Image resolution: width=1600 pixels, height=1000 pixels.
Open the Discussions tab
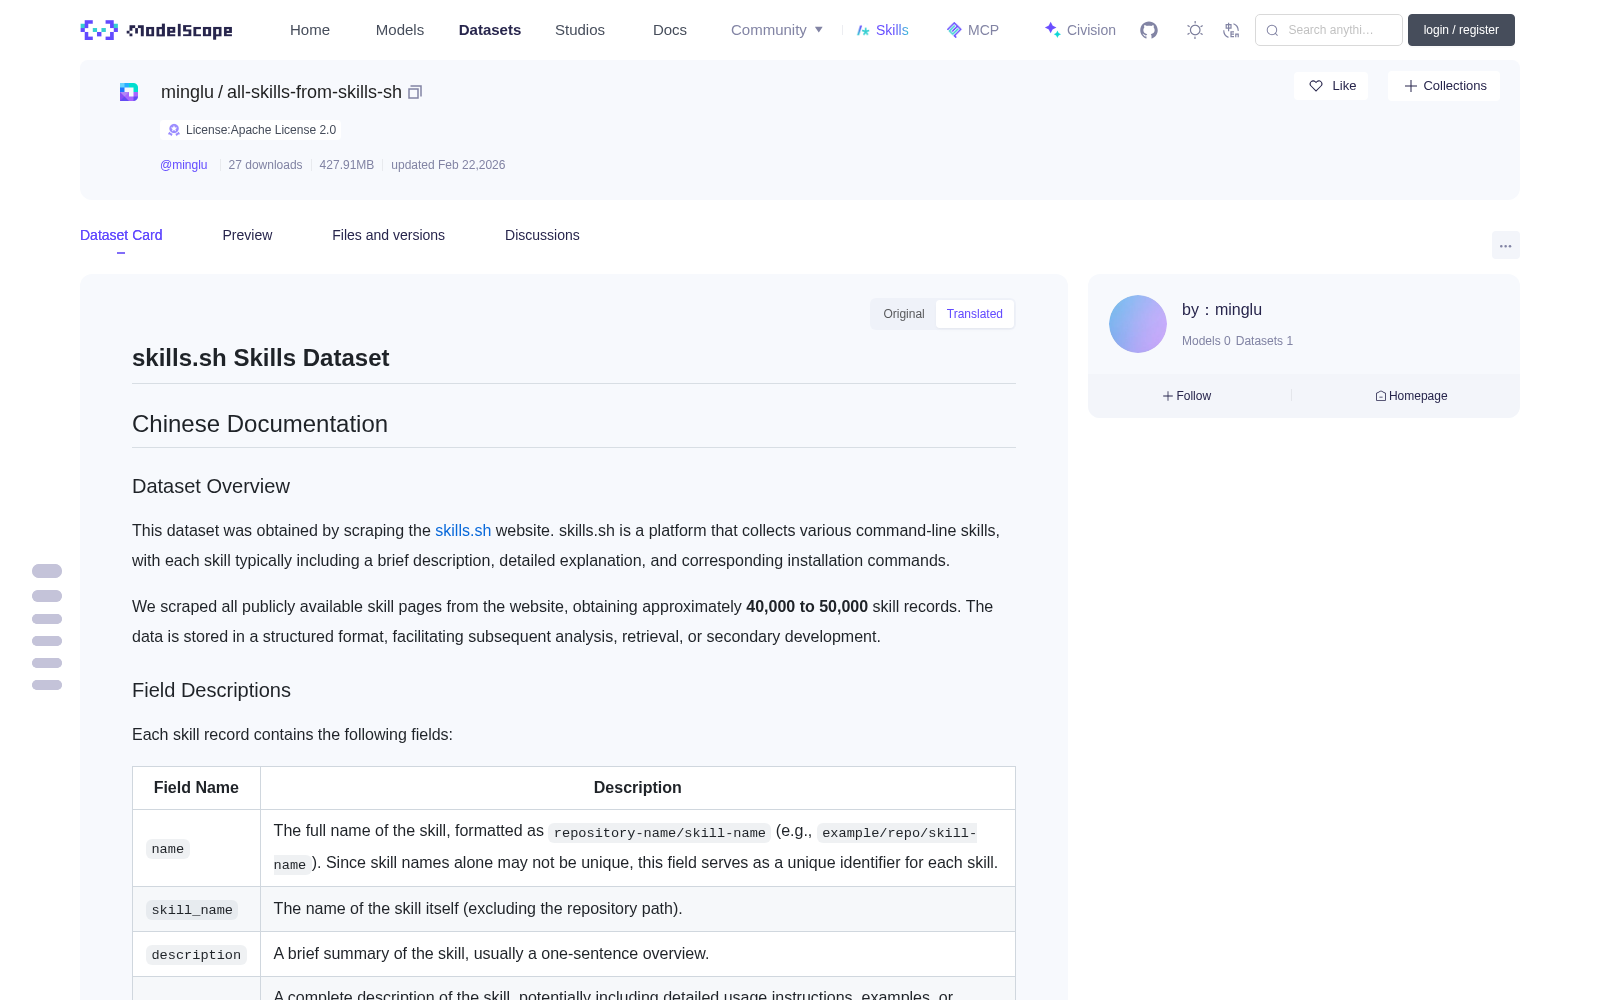point(542,235)
